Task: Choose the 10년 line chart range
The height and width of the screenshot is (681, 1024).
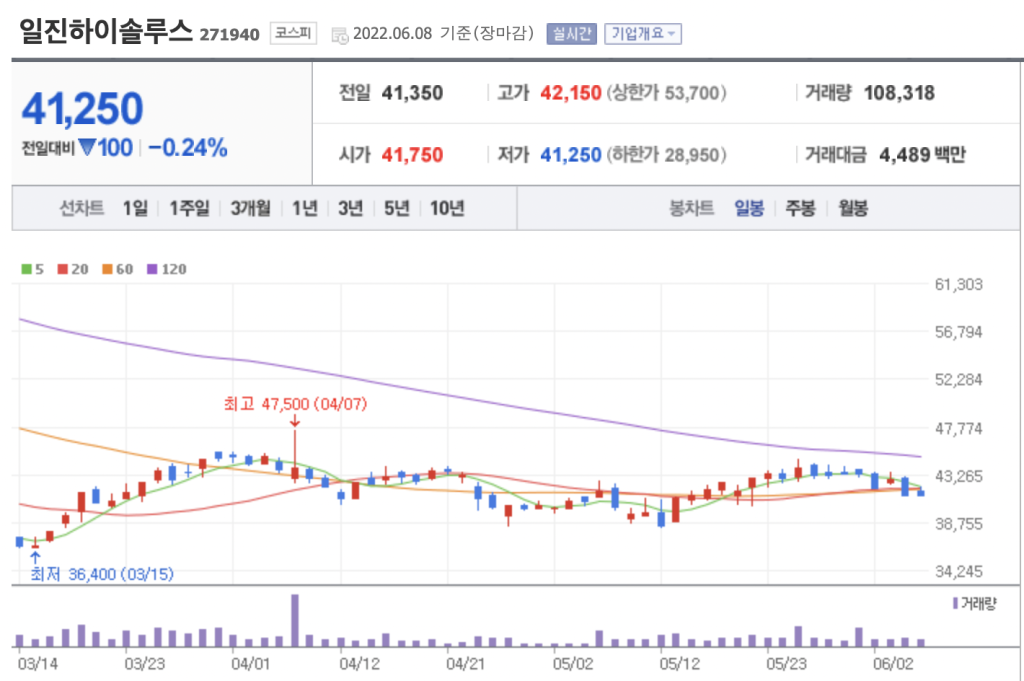Action: click(x=447, y=209)
